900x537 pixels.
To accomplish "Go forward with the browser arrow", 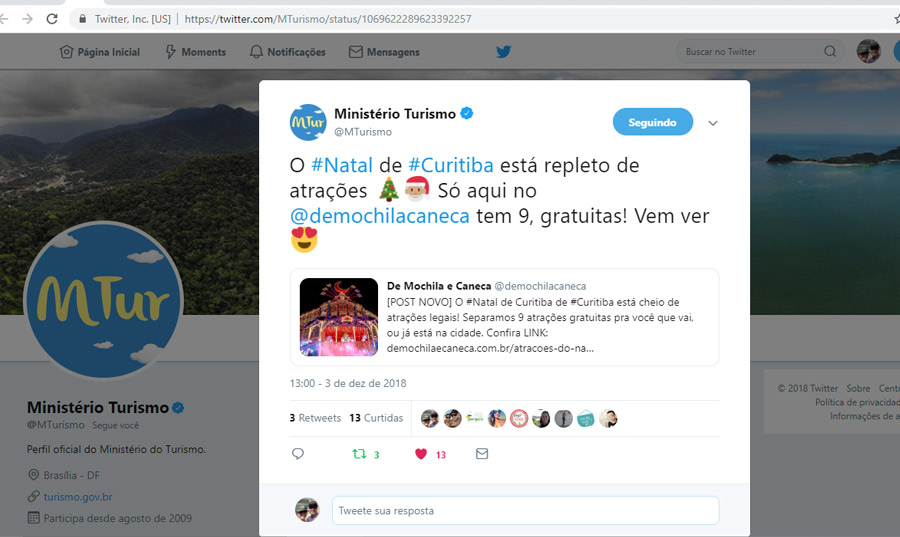I will pyautogui.click(x=28, y=19).
